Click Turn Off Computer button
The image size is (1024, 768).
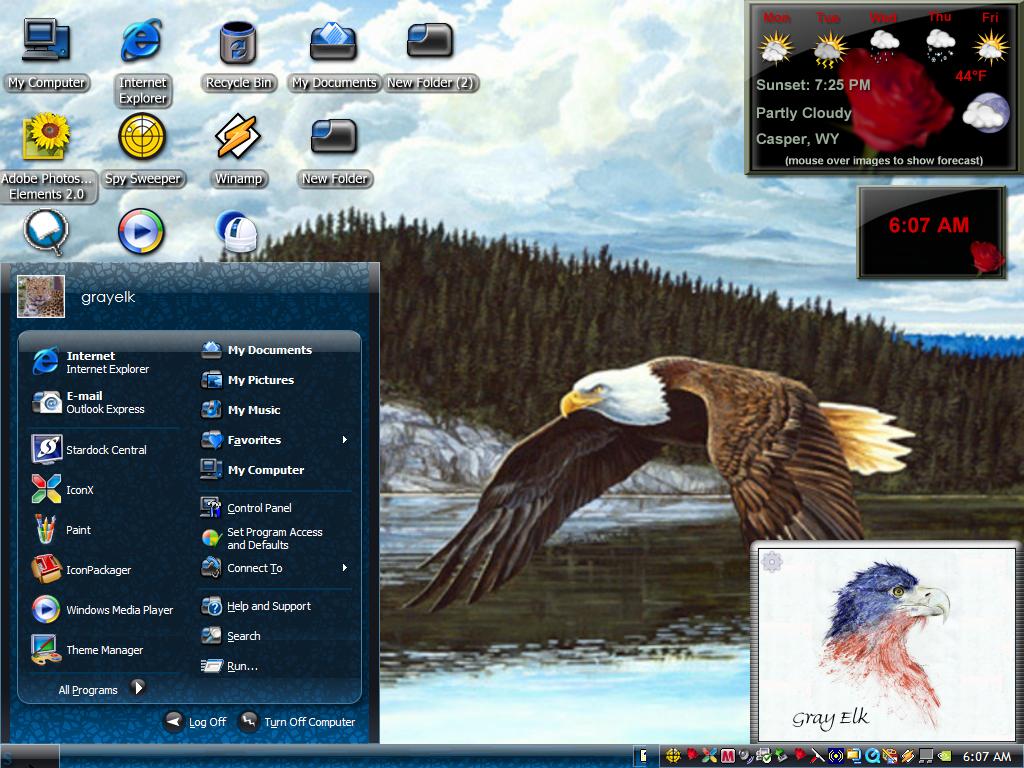[297, 722]
